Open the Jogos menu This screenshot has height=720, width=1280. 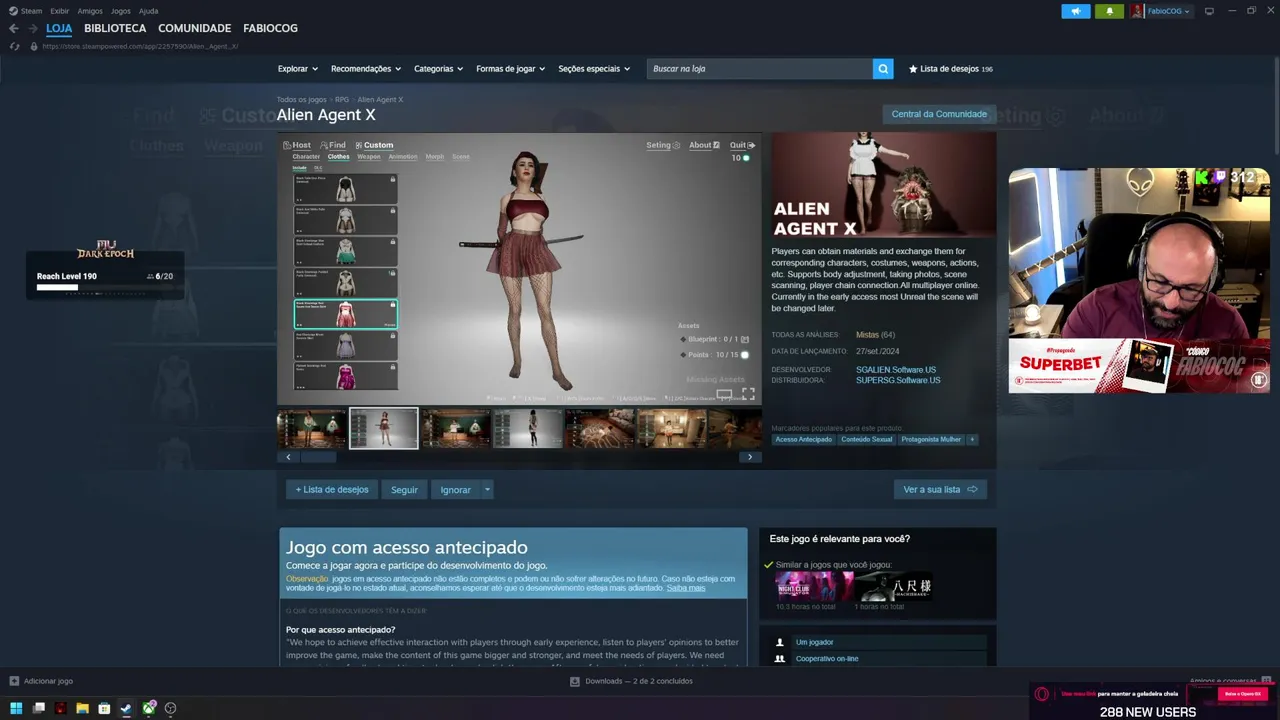pos(121,11)
